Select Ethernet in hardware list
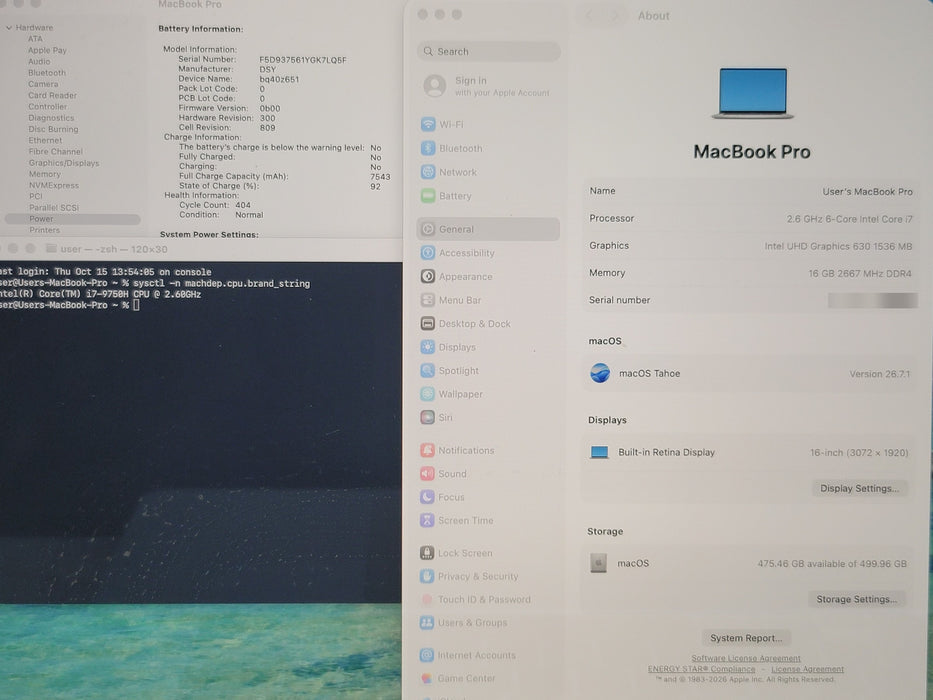Screen dimensions: 933x700 coord(45,140)
